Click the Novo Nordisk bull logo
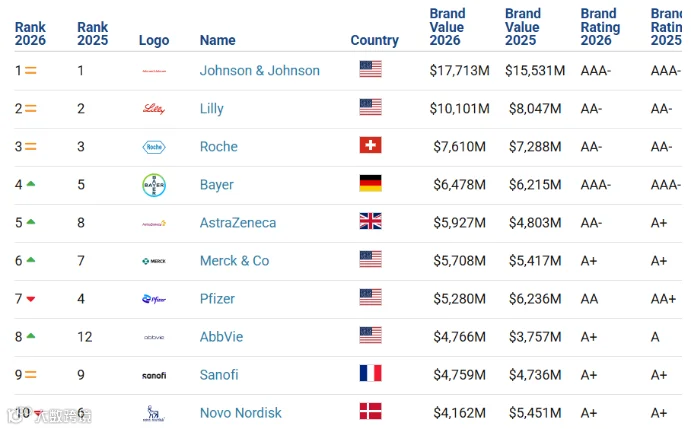This screenshot has height=430, width=692. [154, 413]
